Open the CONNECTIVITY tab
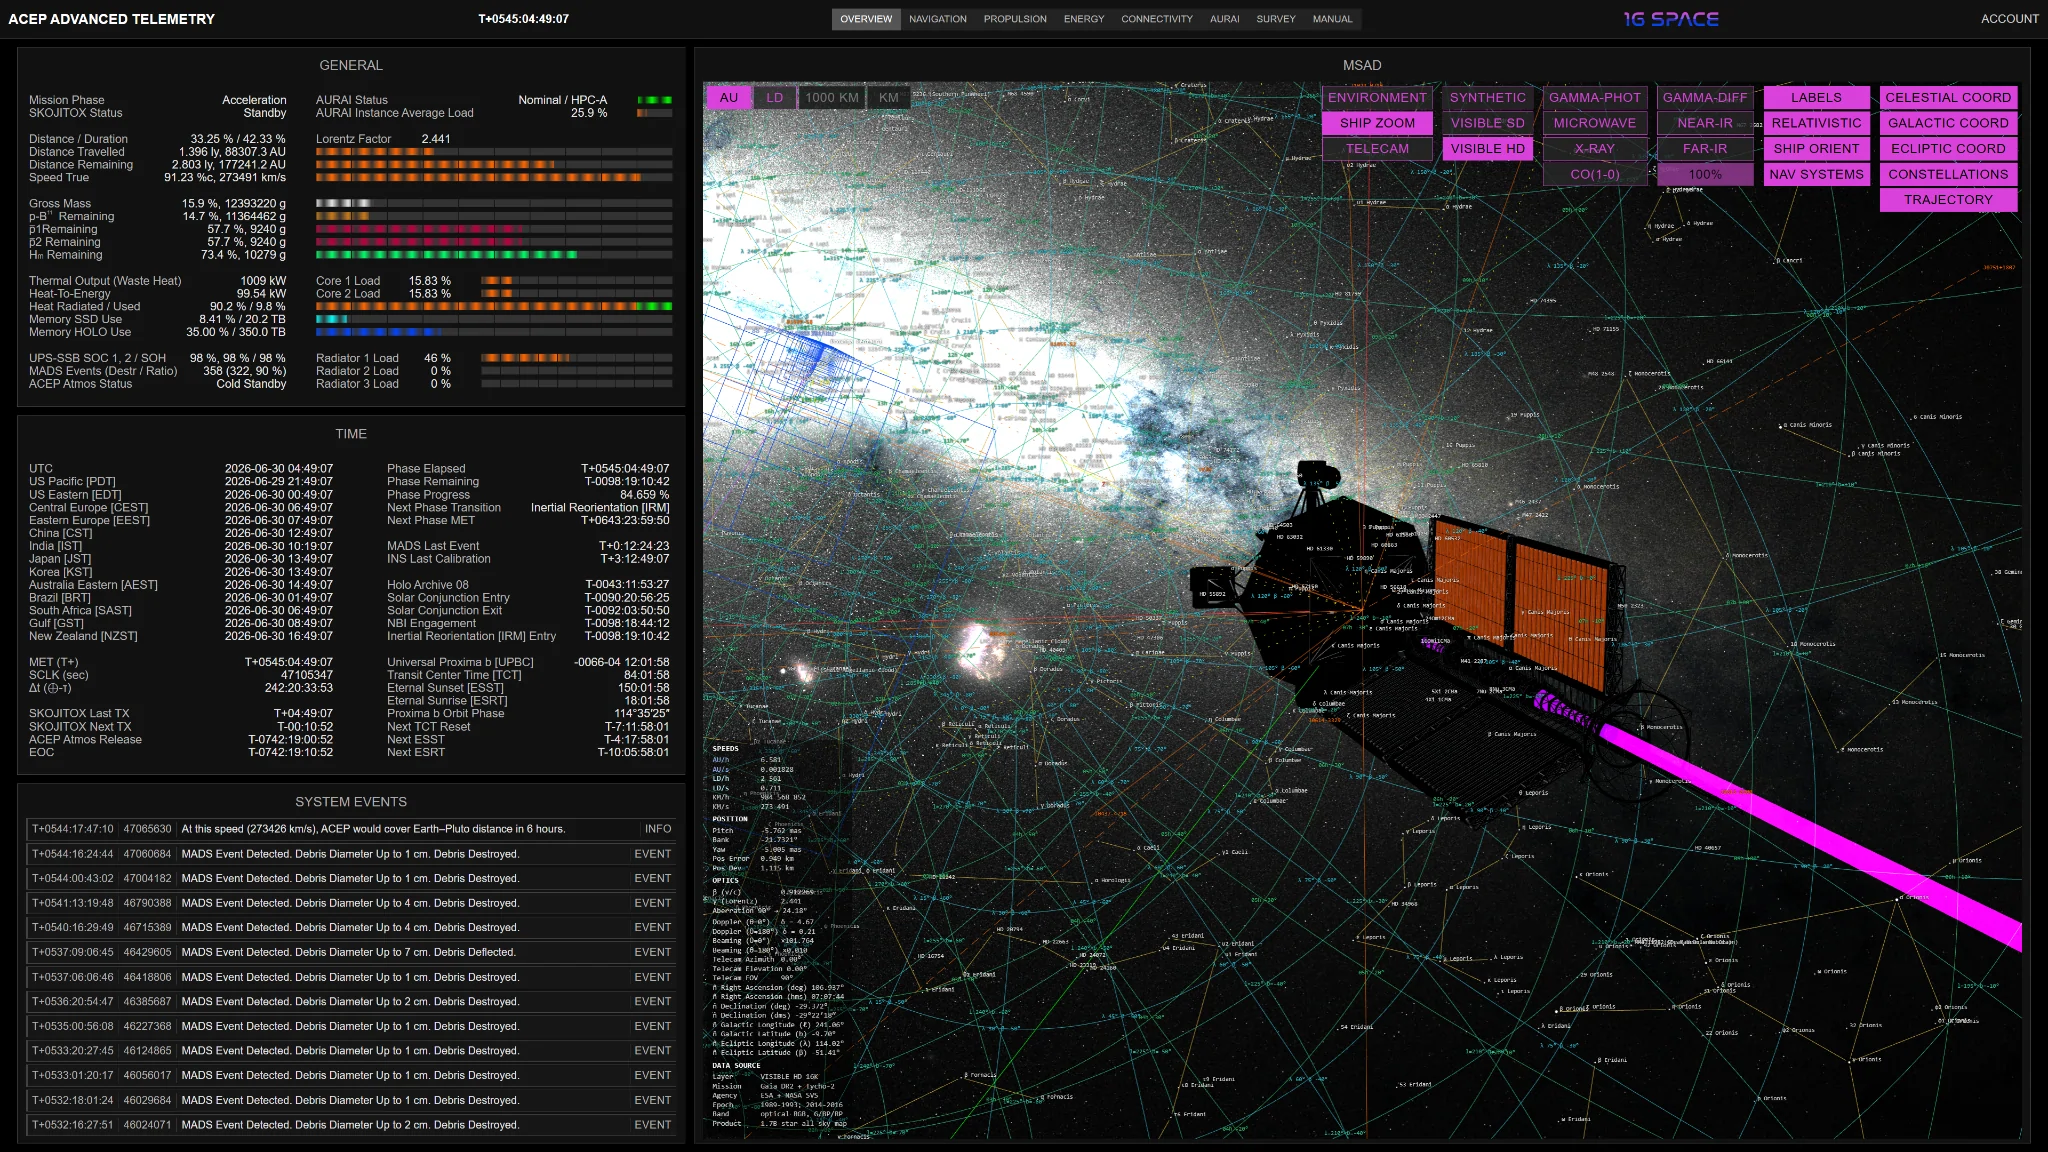The width and height of the screenshot is (2048, 1152). click(1157, 19)
